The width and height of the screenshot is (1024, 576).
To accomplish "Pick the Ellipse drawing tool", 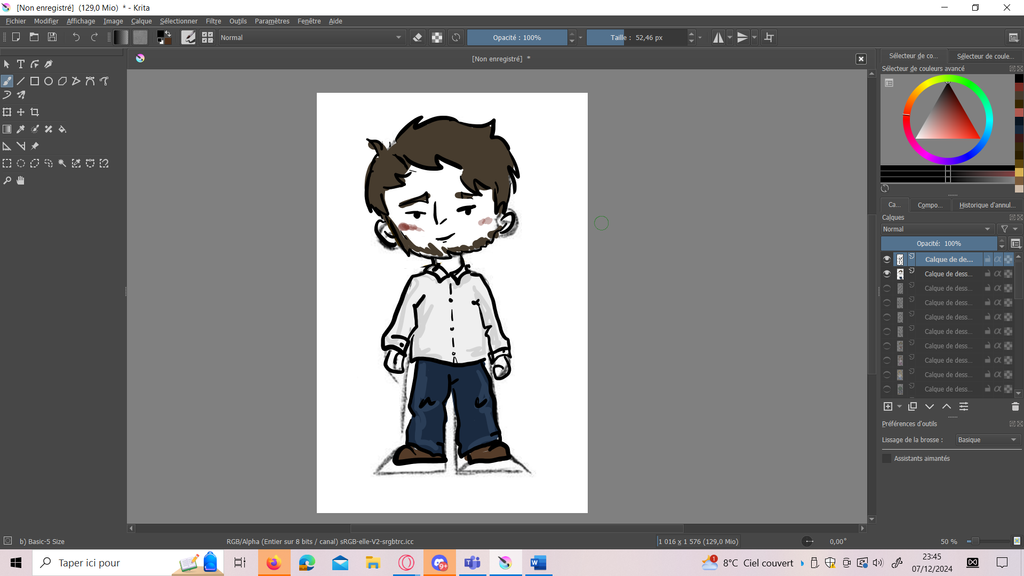I will 48,81.
